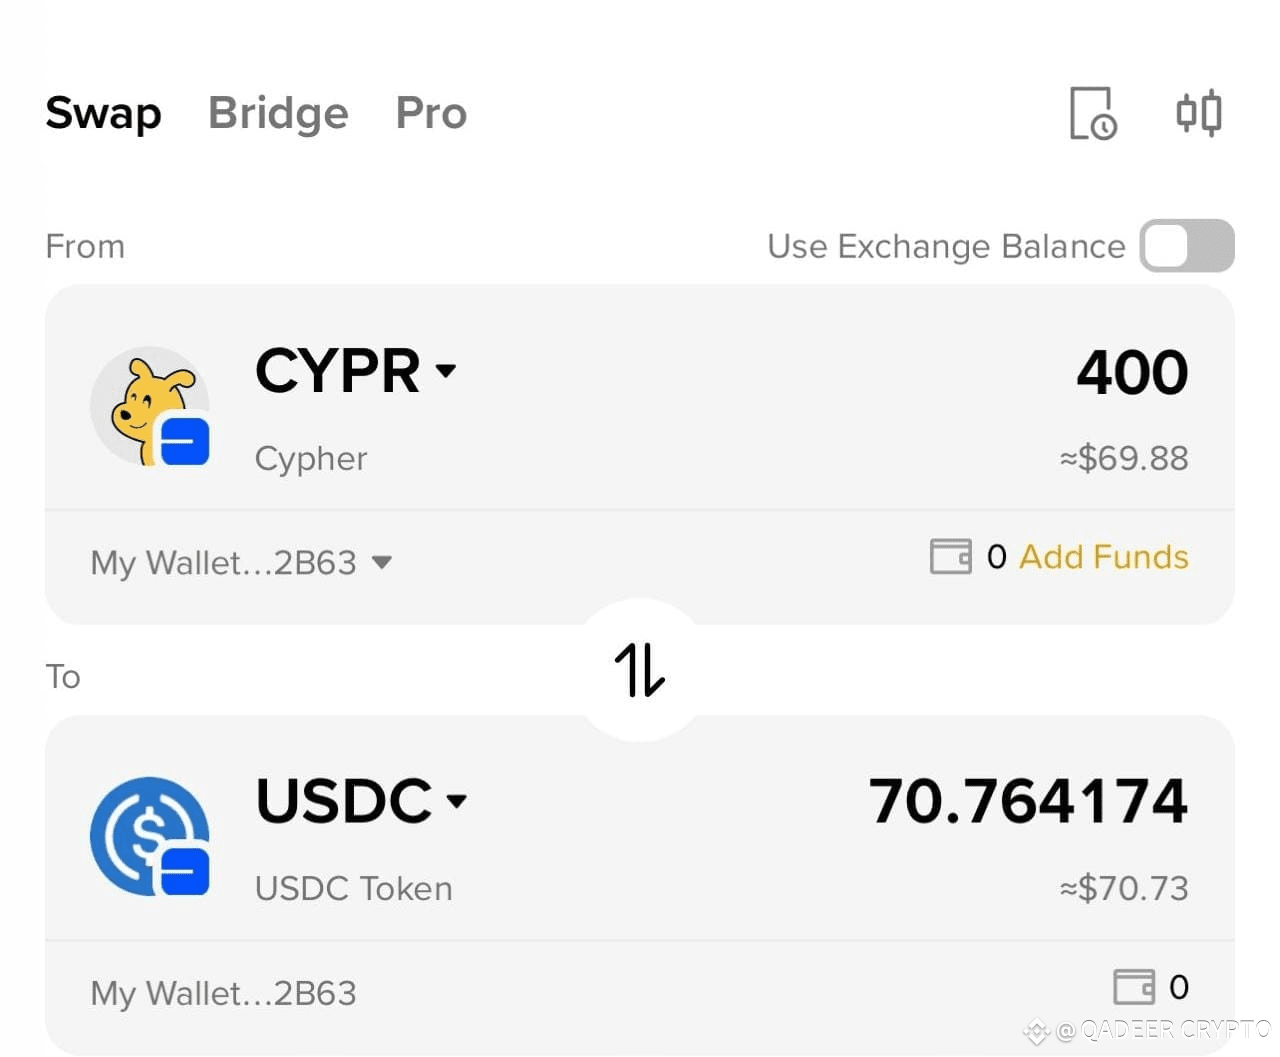Image resolution: width=1280 pixels, height=1057 pixels.
Task: Open My Wallet...2B63 source wallet dropdown
Action: click(x=241, y=562)
